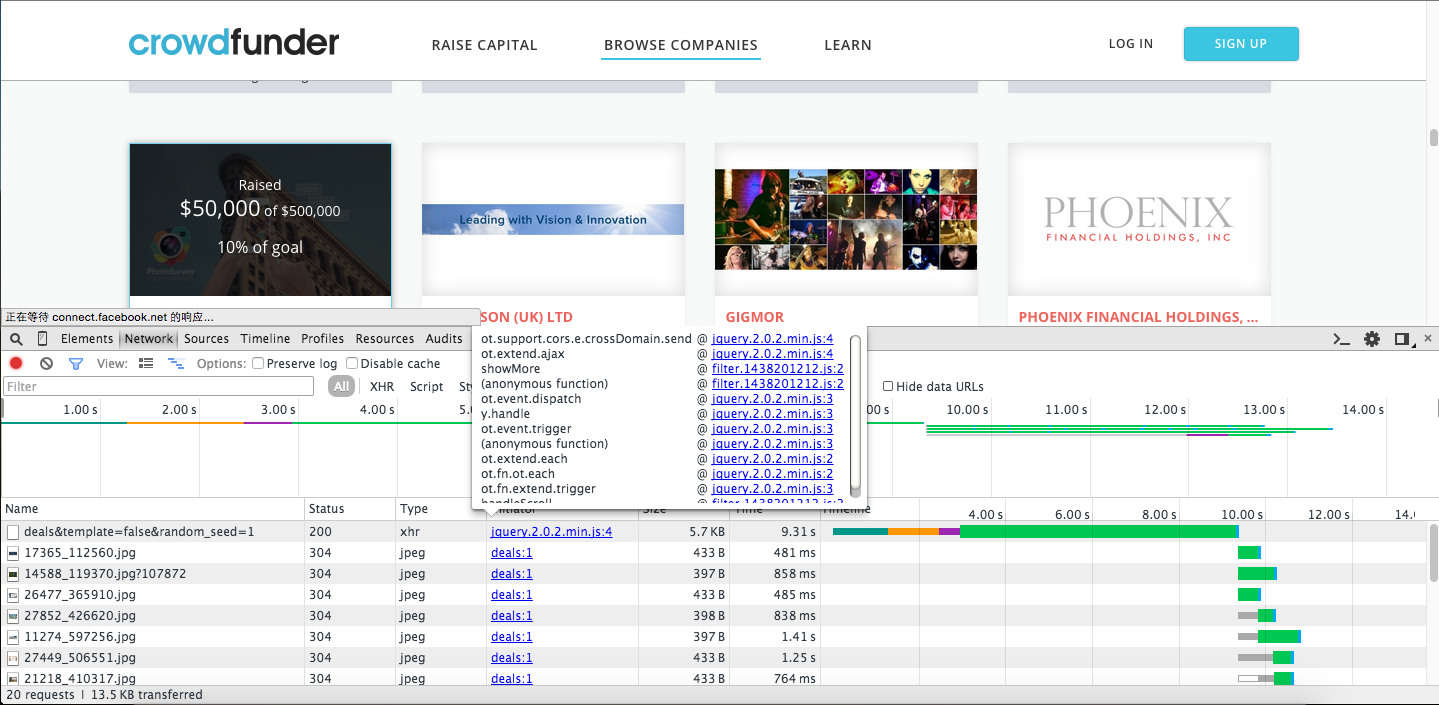Click jquery link for ot.extend.ajax
The image size is (1439, 705).
tap(772, 354)
